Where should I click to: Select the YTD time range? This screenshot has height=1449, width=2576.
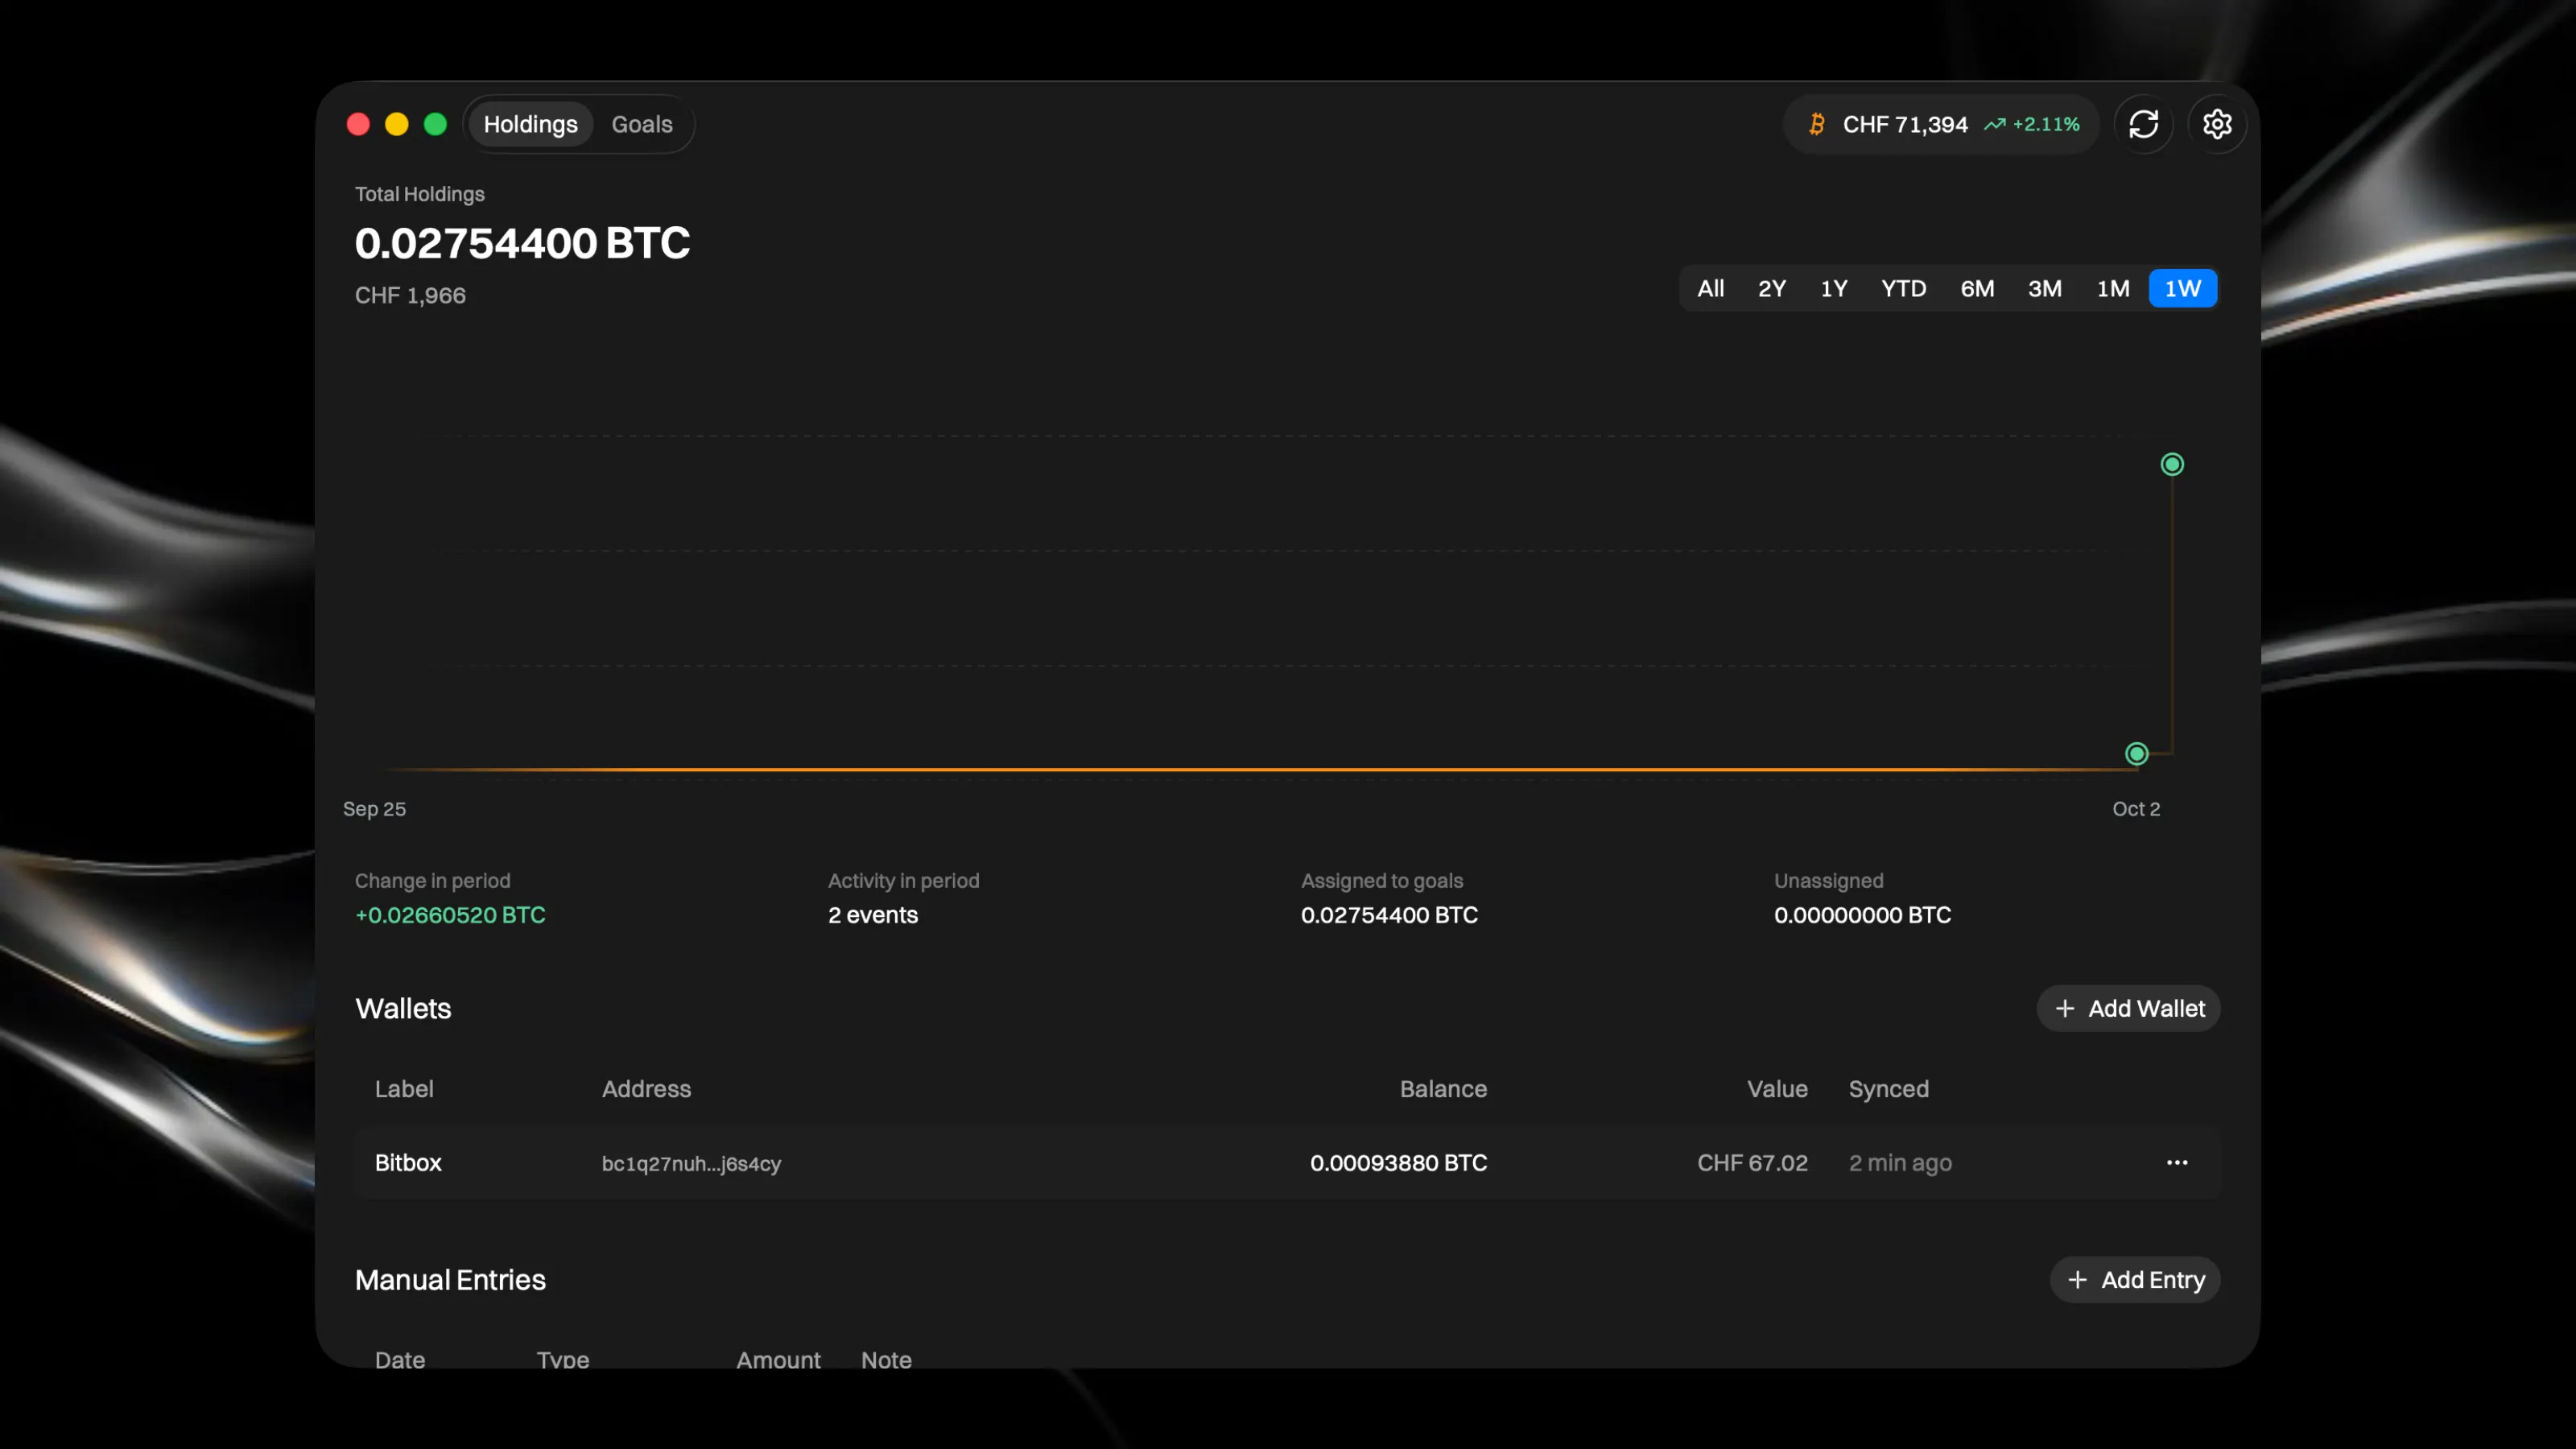coord(1903,289)
